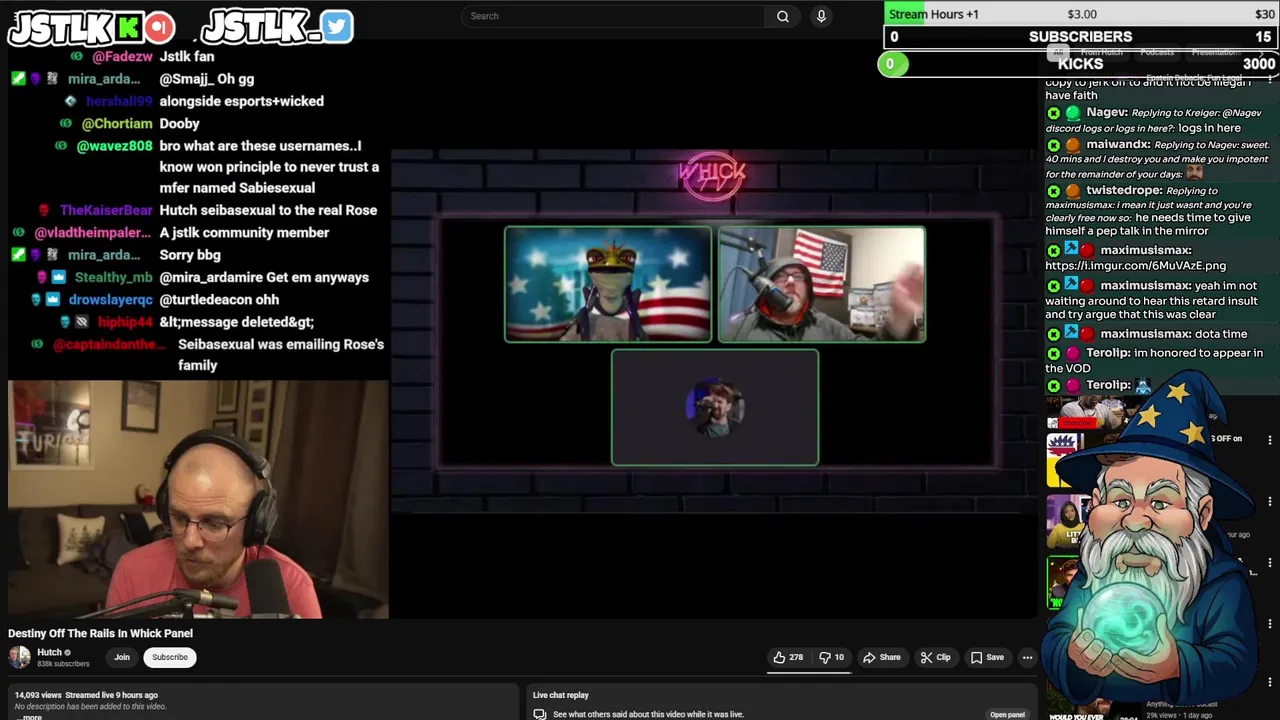Click username @Chortiam in left chat

pos(117,124)
